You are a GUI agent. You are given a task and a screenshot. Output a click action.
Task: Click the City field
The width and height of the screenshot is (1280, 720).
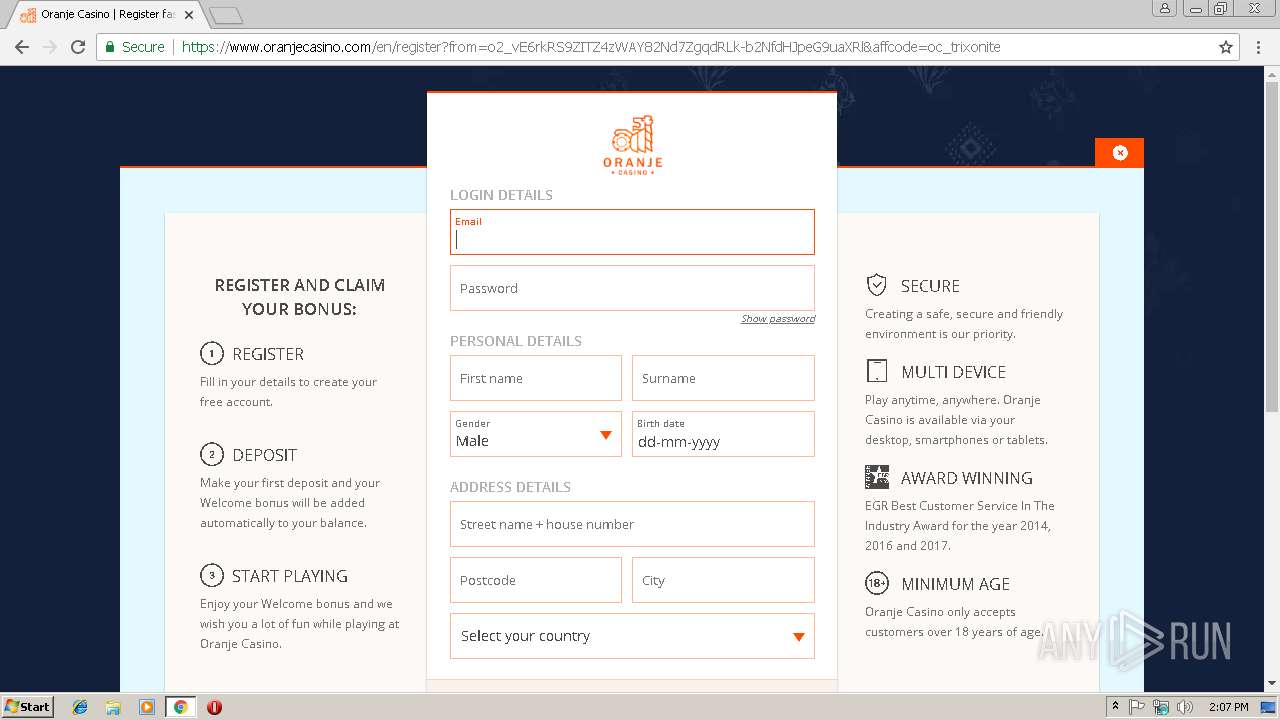pyautogui.click(x=723, y=580)
